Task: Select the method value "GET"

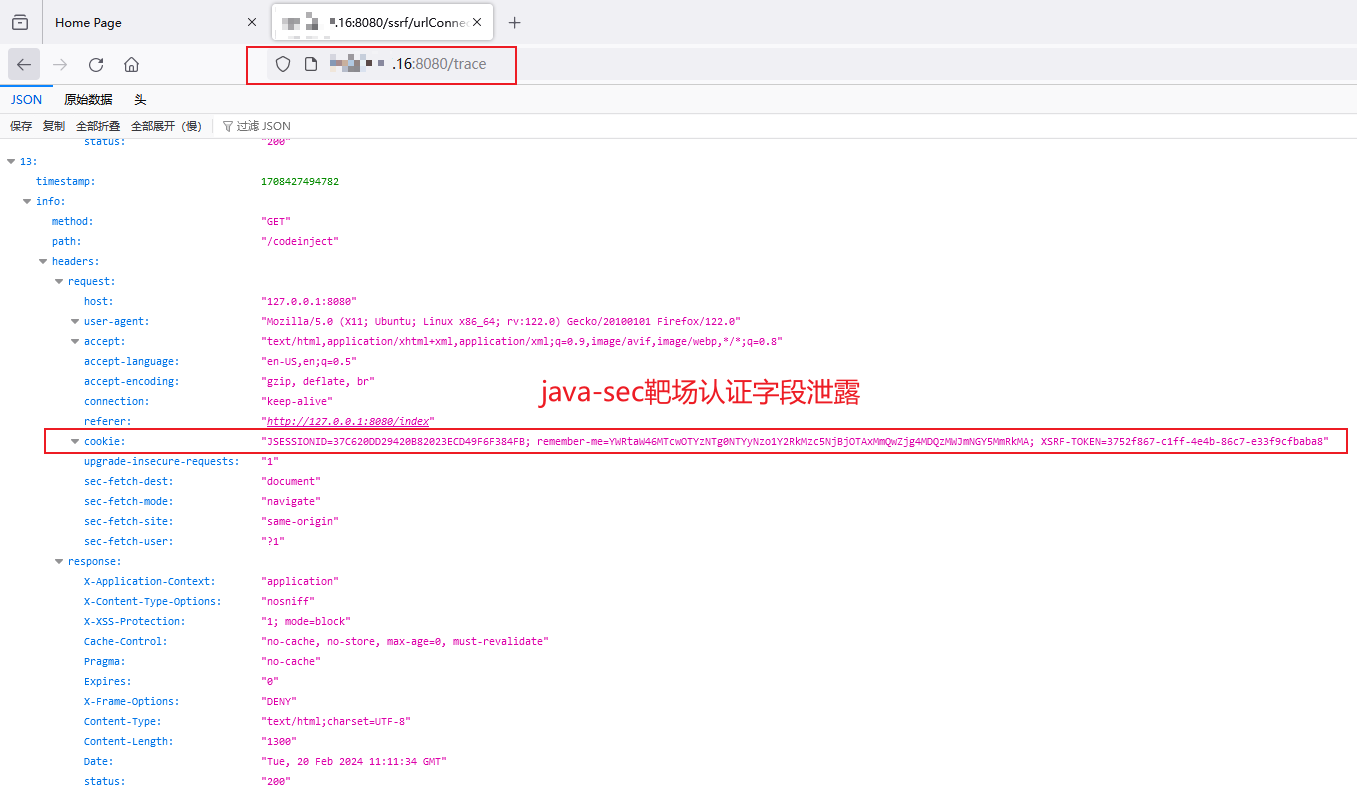Action: (x=275, y=221)
